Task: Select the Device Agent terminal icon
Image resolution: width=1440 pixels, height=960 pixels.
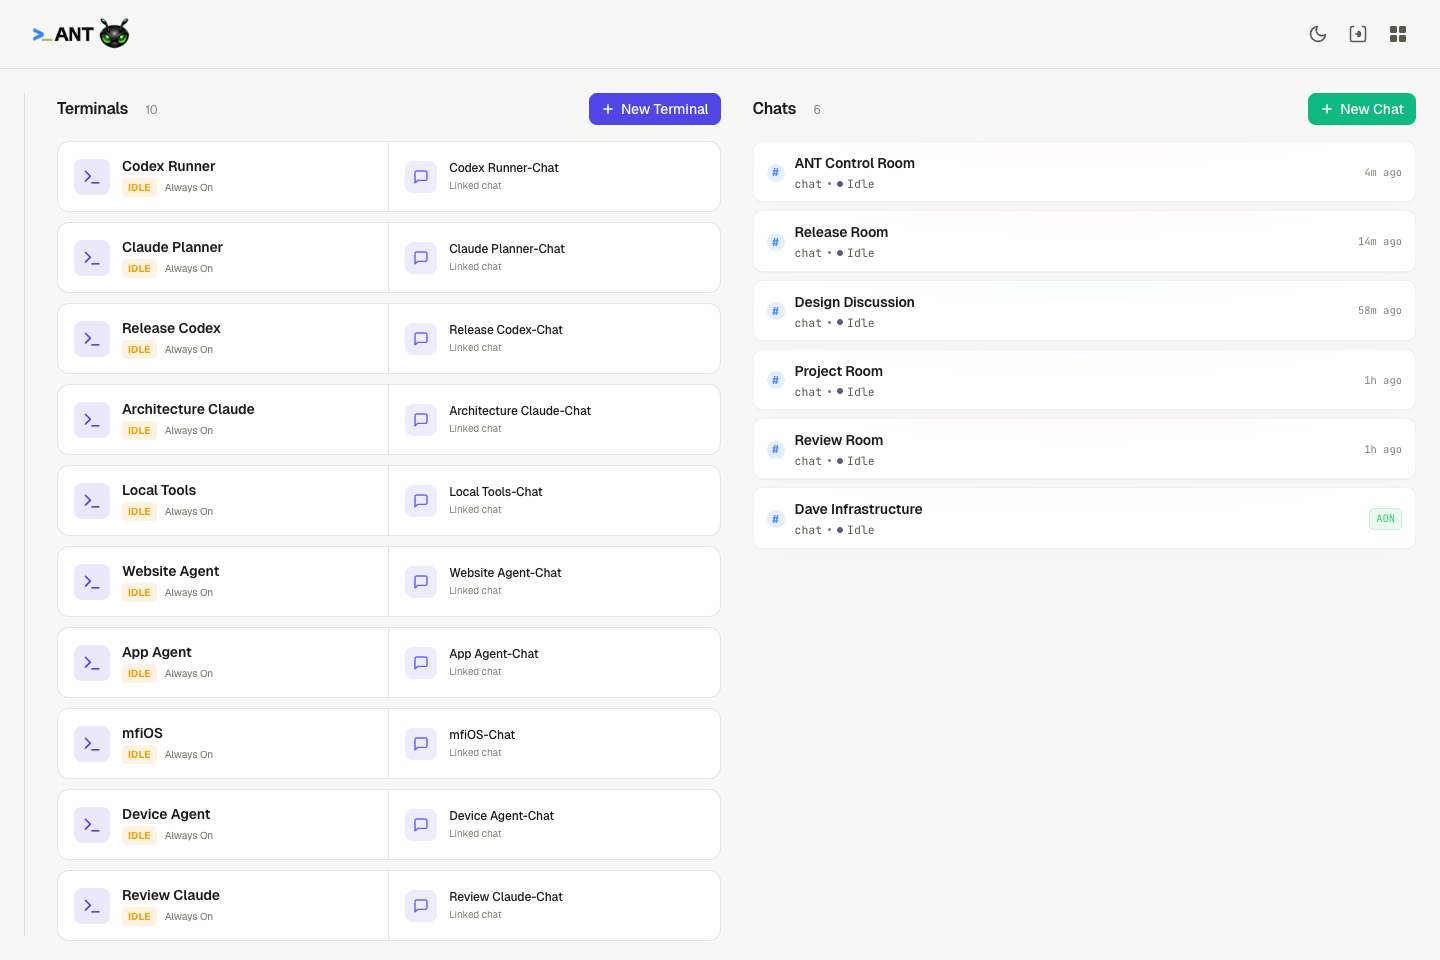Action: tap(92, 824)
